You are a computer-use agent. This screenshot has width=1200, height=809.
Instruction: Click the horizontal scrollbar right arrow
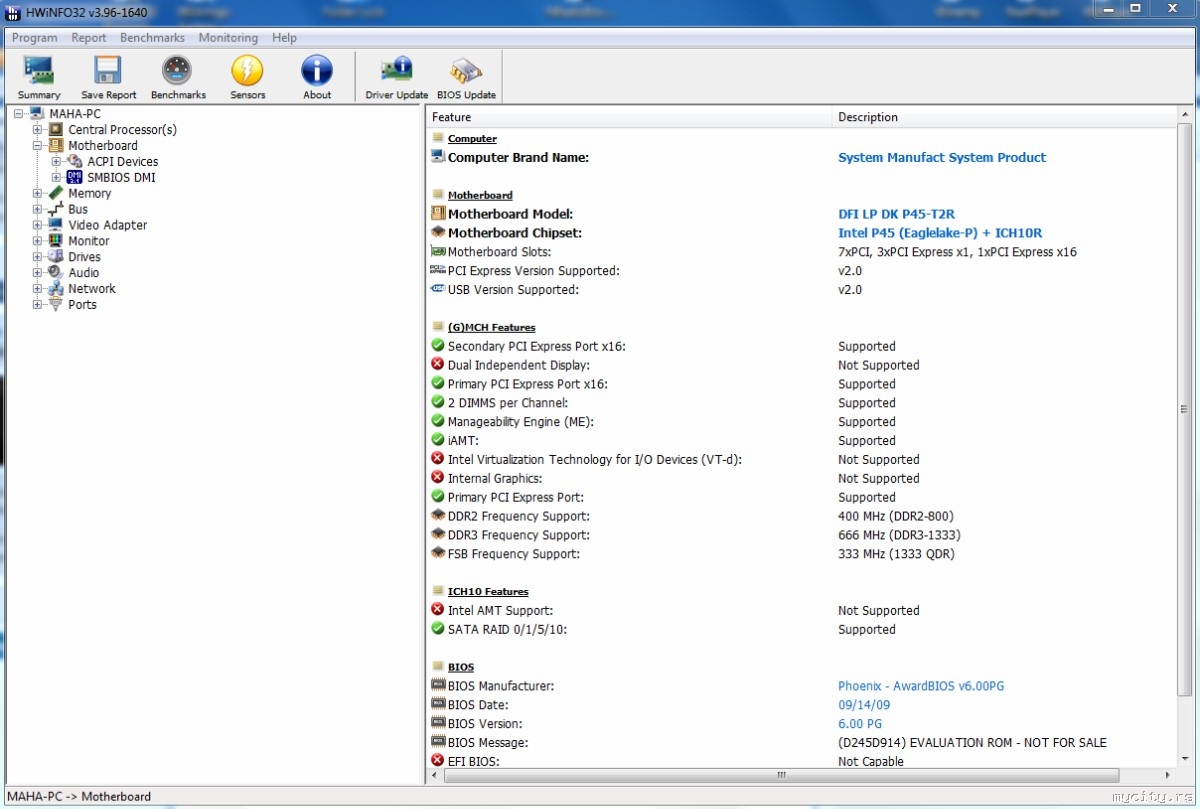click(x=1167, y=775)
